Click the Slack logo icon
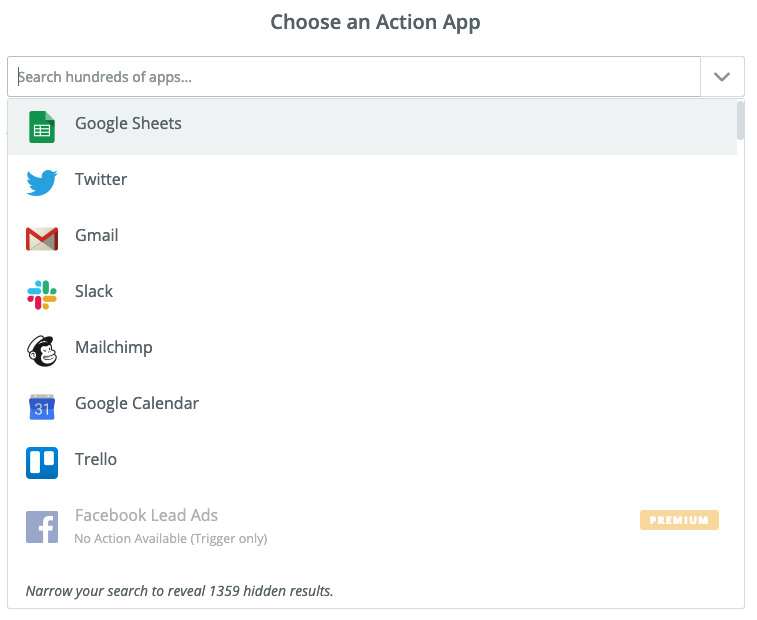Screen dimensions: 757x620 (42, 294)
